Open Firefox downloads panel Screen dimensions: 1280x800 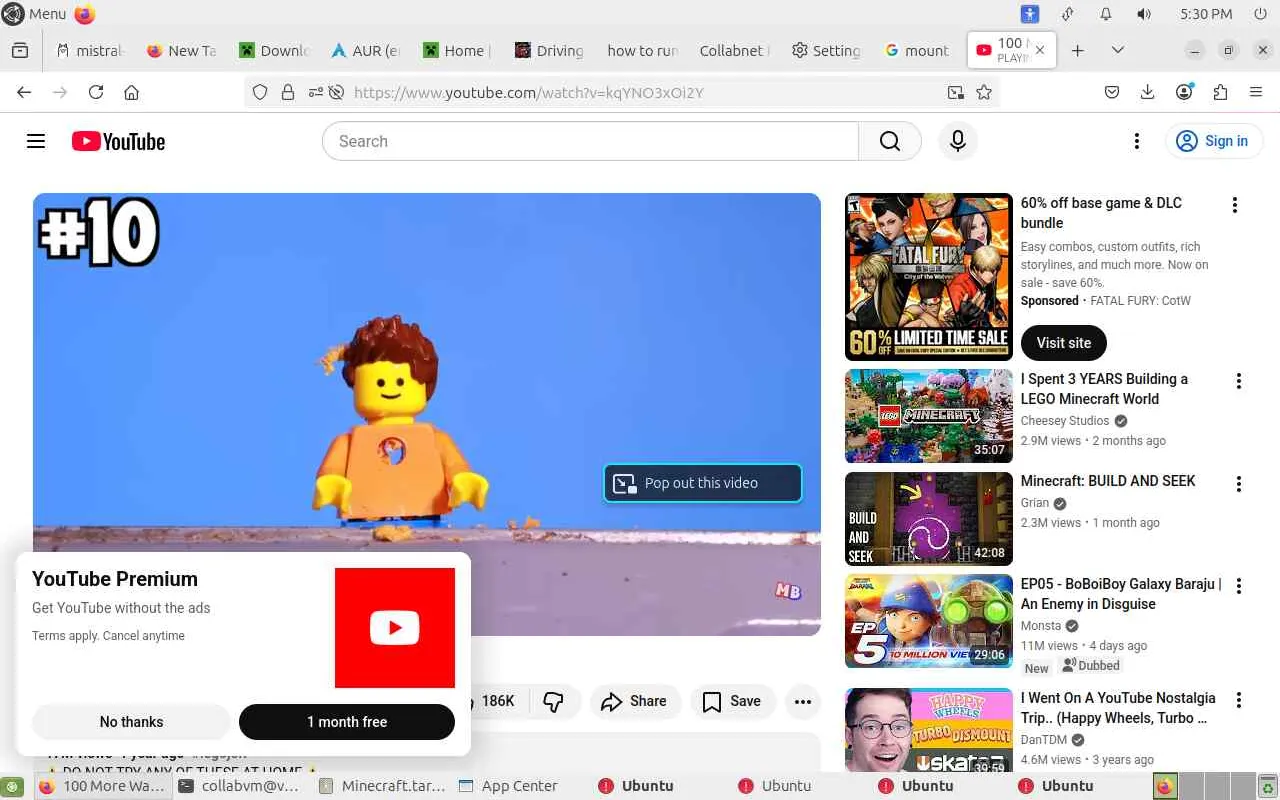pos(1148,92)
